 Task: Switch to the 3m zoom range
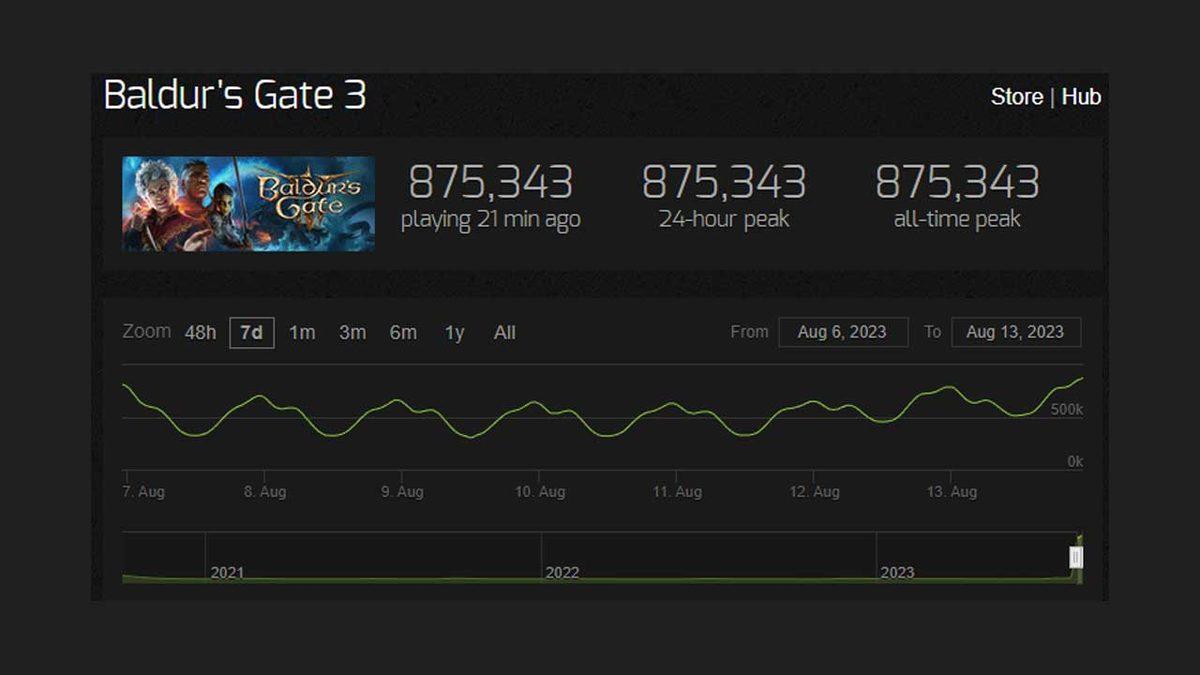point(352,332)
